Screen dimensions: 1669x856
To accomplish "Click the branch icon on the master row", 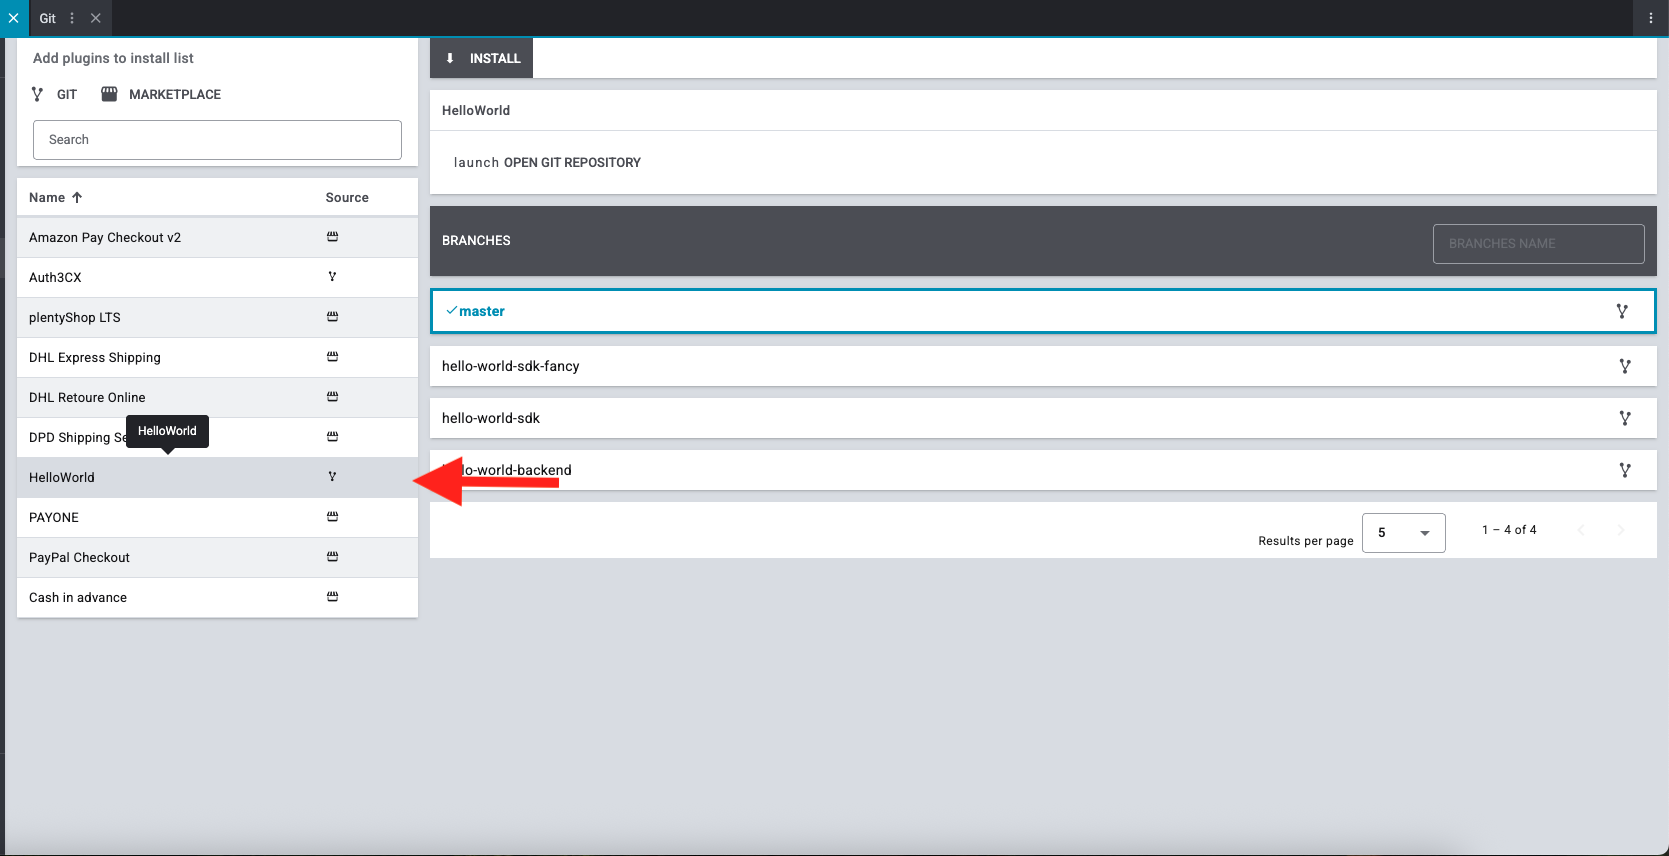I will [1622, 311].
